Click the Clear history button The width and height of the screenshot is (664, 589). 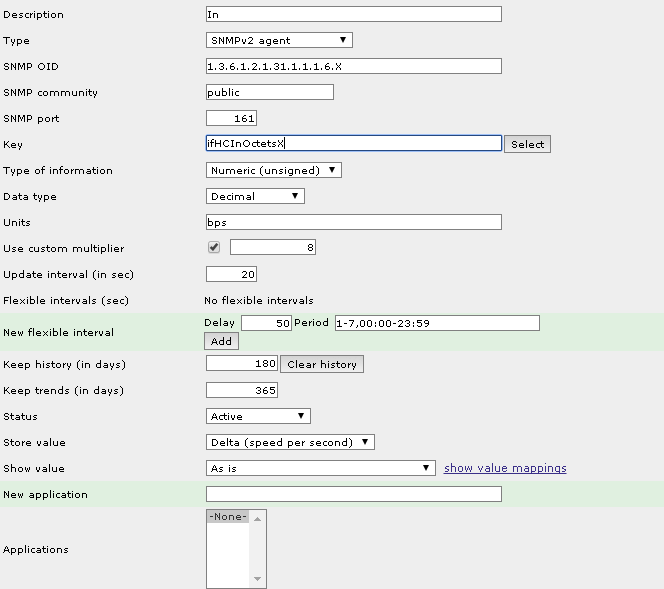pos(322,365)
